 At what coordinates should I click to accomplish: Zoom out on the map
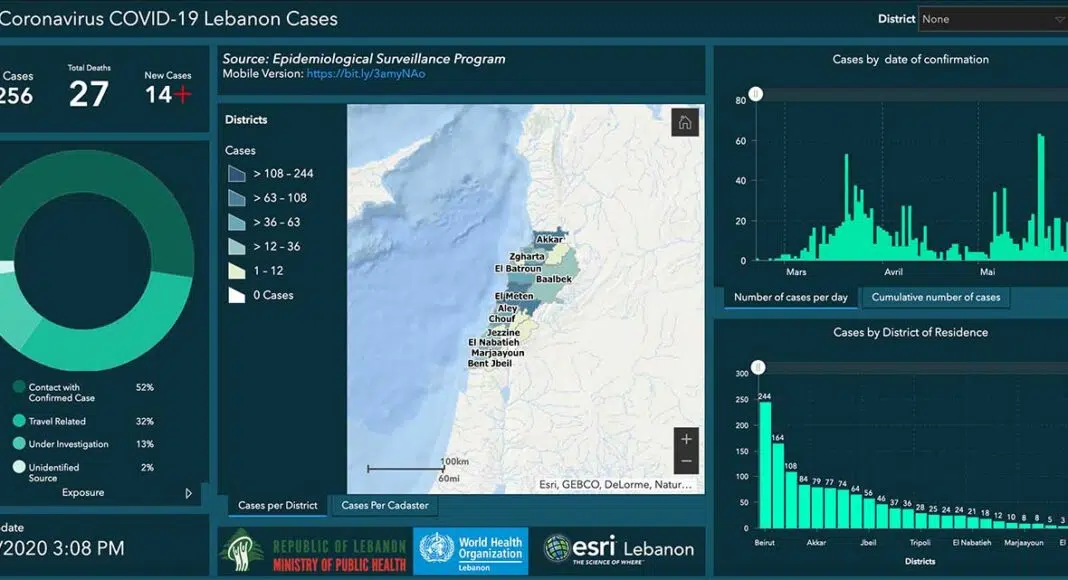686,462
